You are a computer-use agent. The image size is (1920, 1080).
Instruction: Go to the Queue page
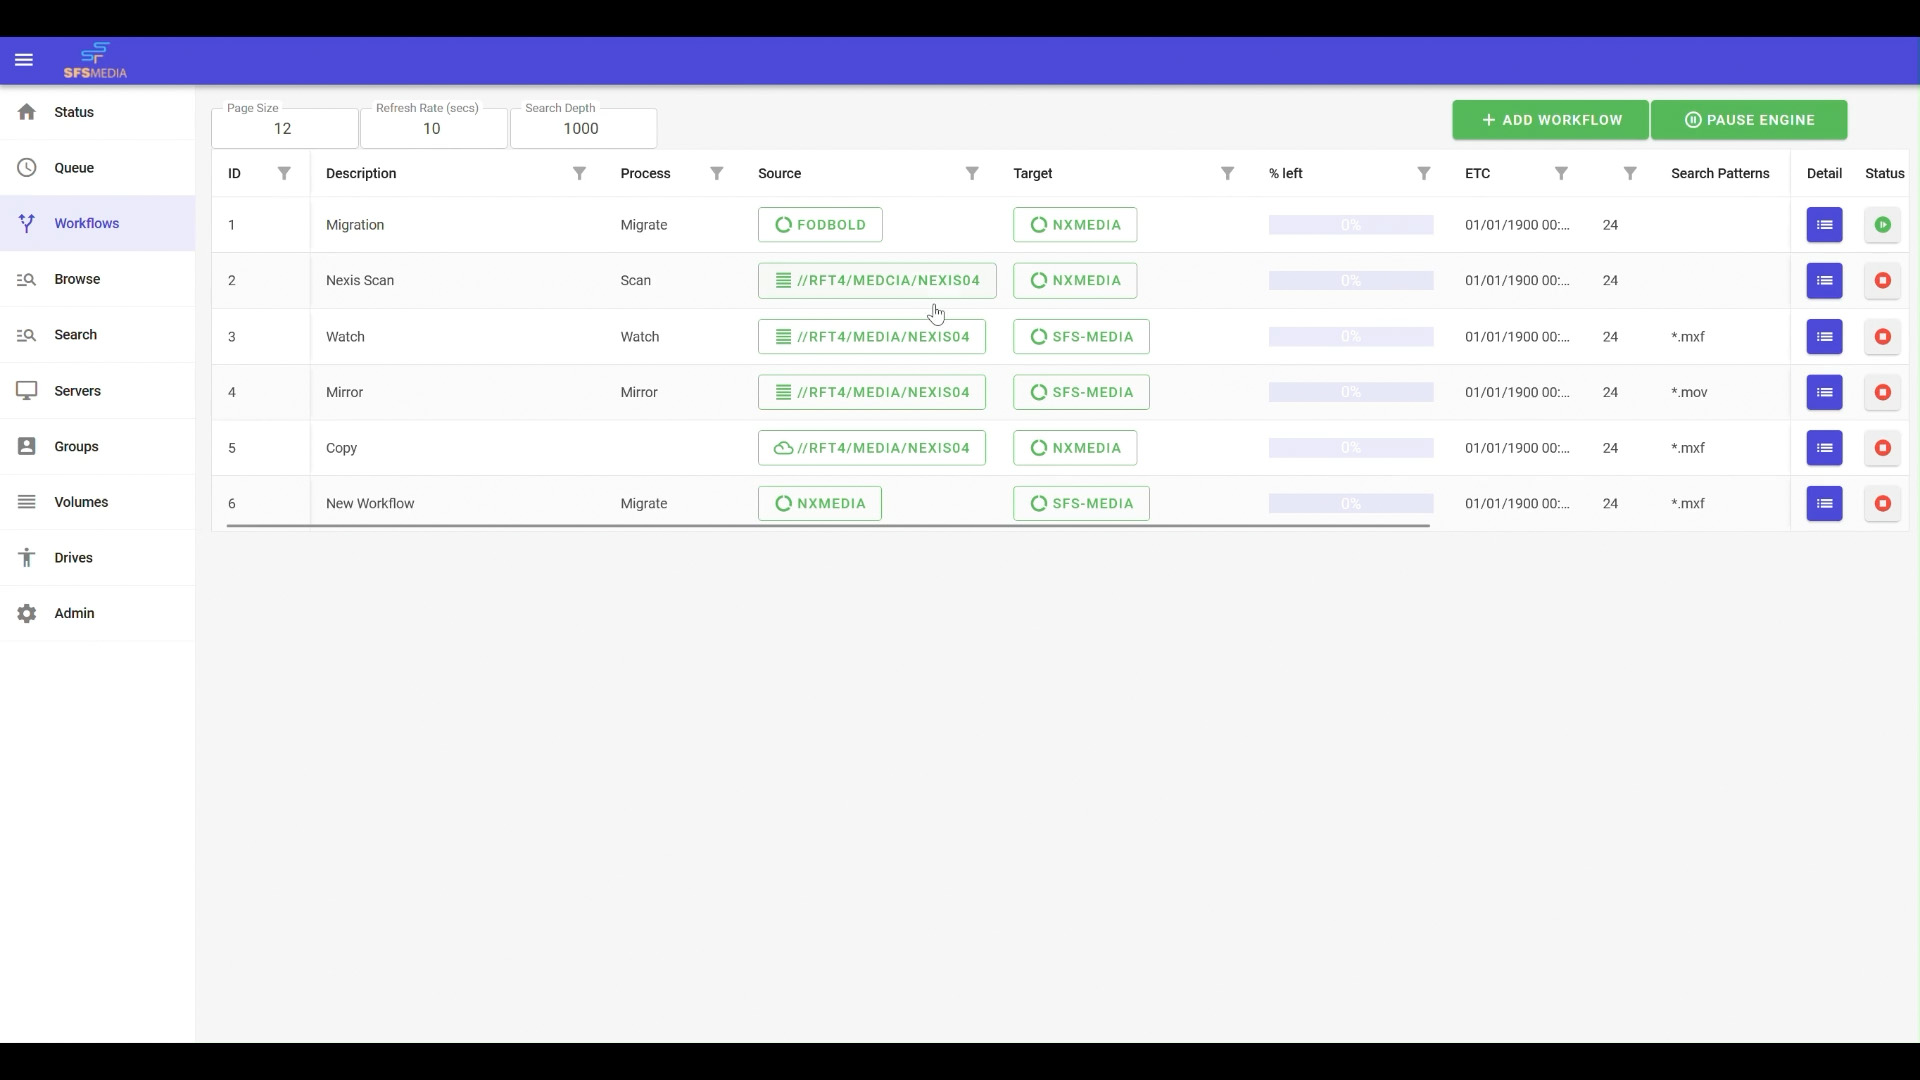97,168
